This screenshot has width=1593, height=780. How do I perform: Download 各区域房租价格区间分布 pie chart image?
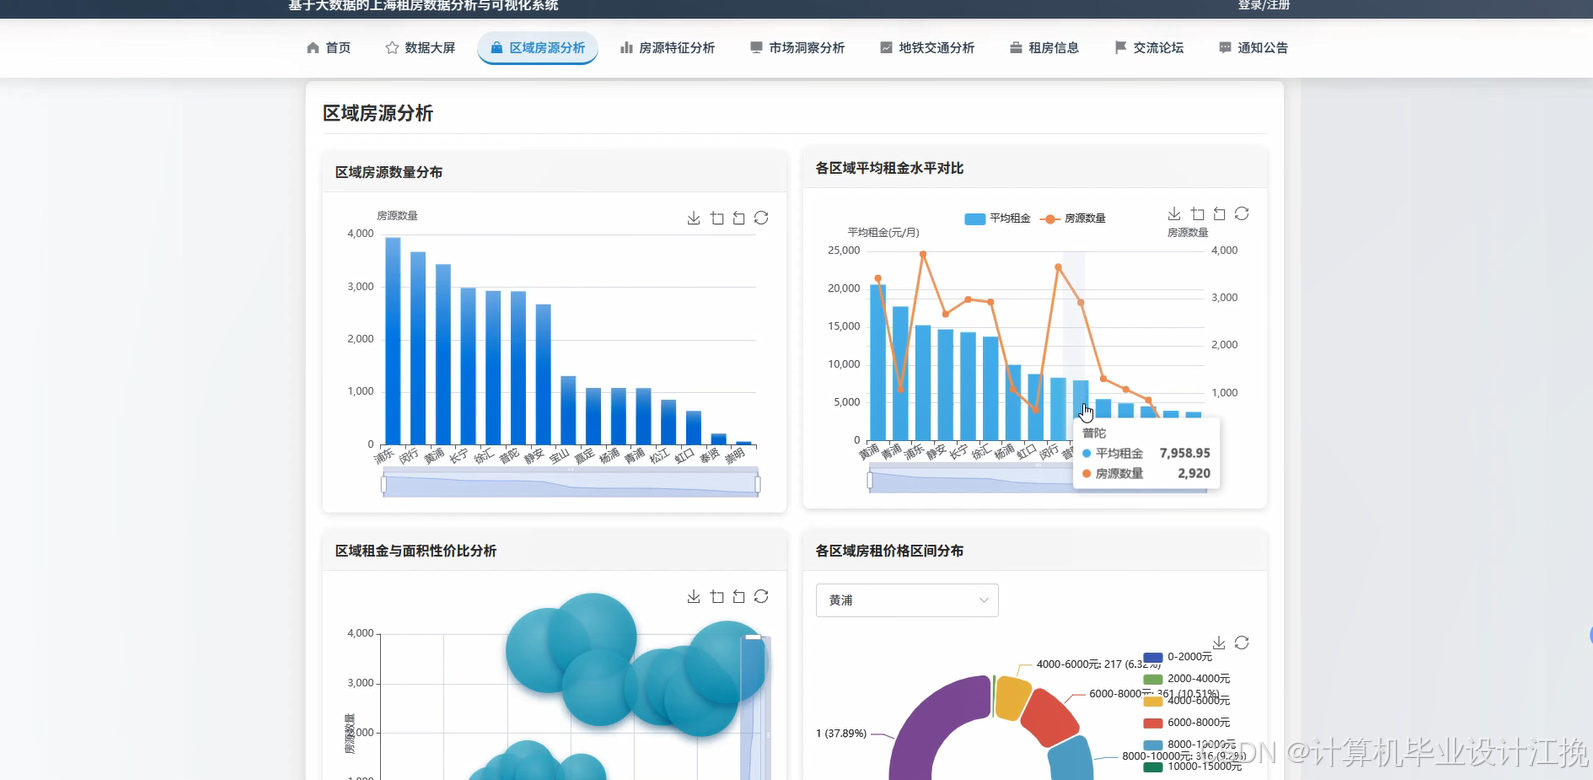point(1219,643)
